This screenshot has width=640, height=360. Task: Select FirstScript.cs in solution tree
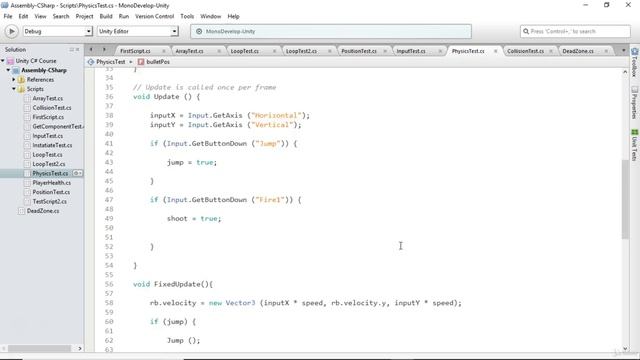pyautogui.click(x=48, y=117)
